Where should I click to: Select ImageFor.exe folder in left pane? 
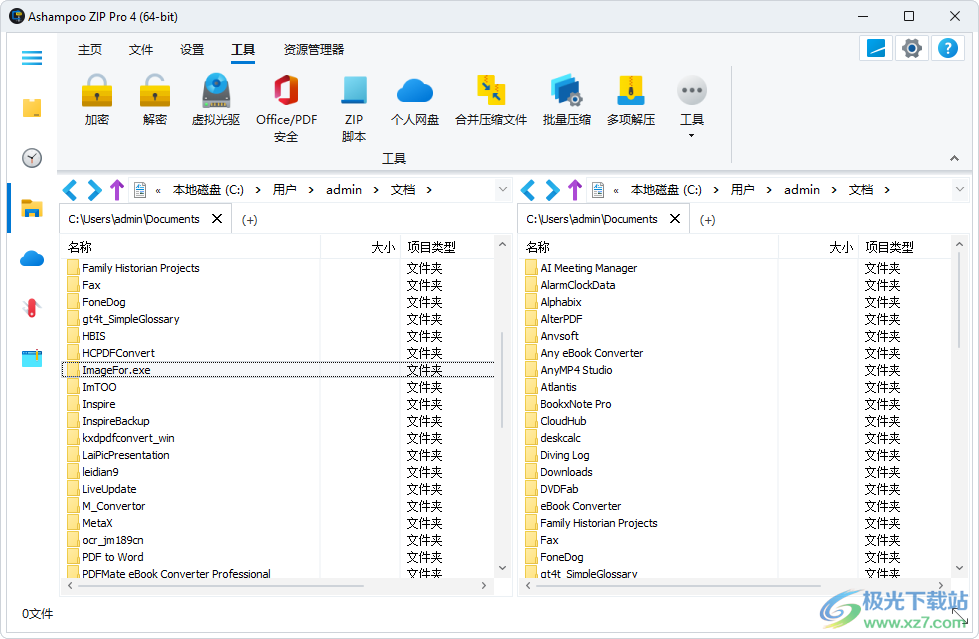coord(278,370)
